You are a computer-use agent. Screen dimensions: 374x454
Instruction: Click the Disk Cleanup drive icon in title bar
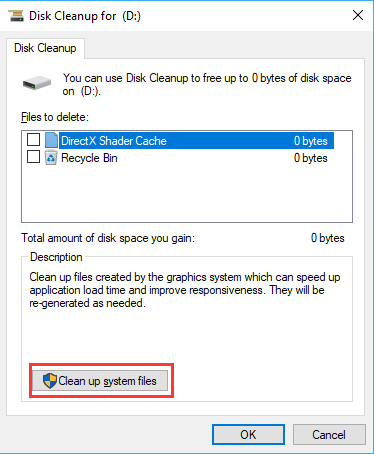(x=16, y=16)
